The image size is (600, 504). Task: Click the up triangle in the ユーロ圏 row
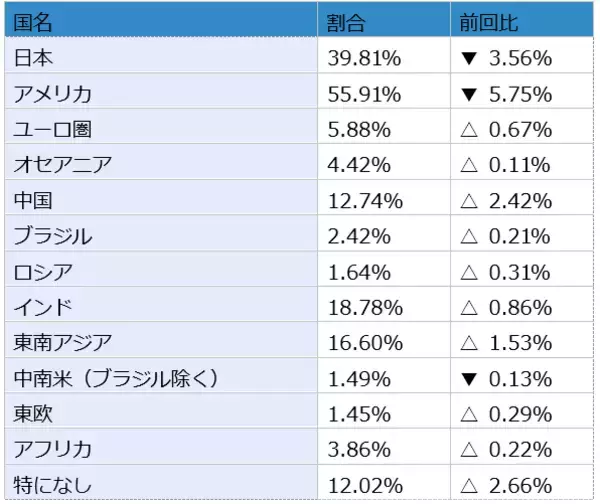pos(468,130)
